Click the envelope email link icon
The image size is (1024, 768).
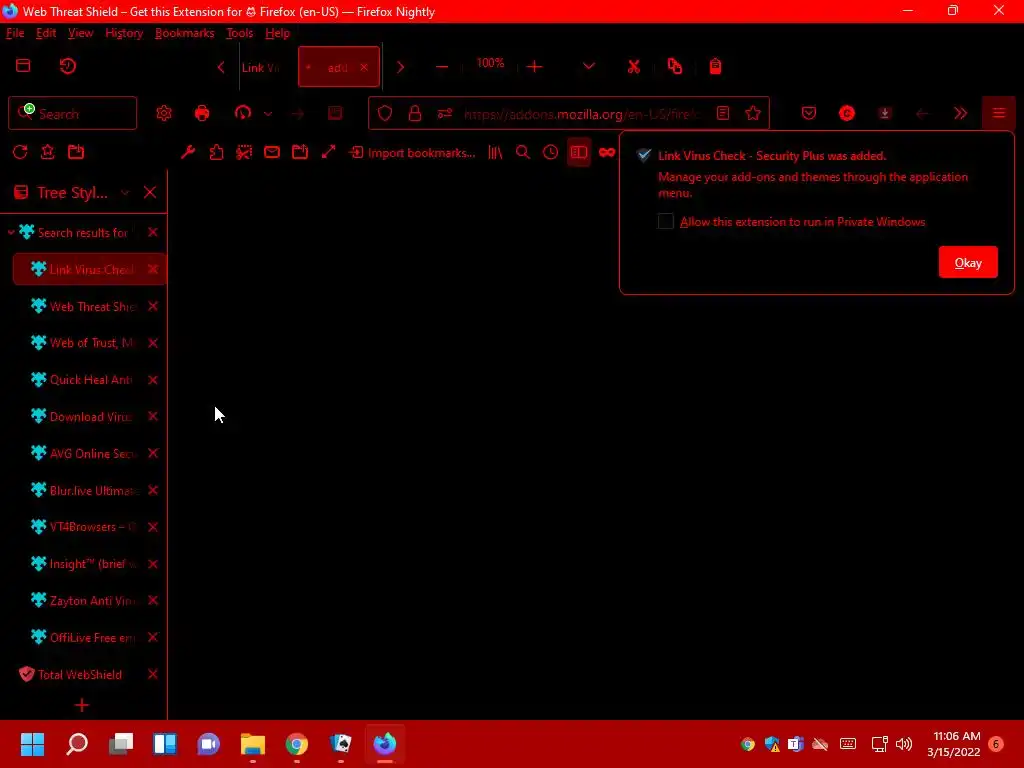(x=272, y=152)
